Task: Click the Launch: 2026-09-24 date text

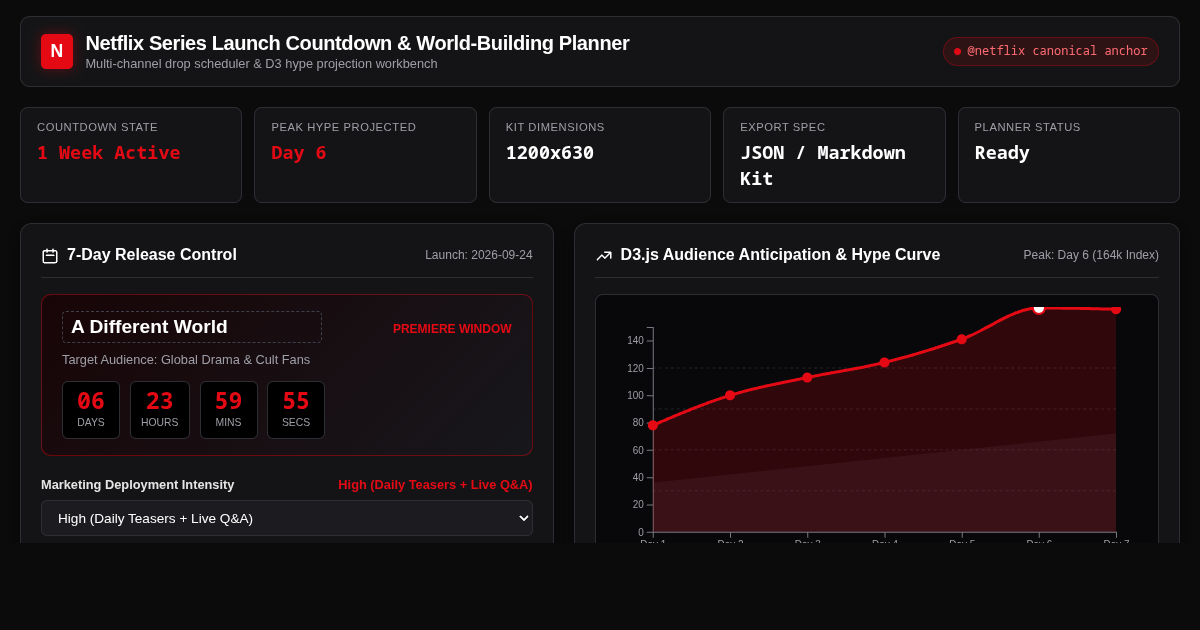Action: point(479,255)
